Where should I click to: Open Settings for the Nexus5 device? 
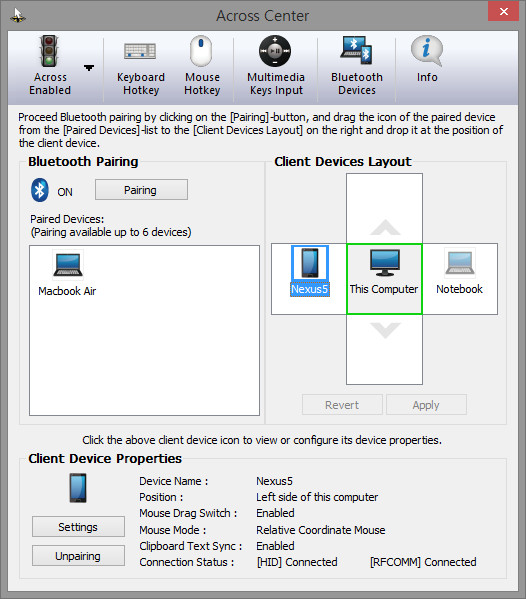click(x=78, y=527)
